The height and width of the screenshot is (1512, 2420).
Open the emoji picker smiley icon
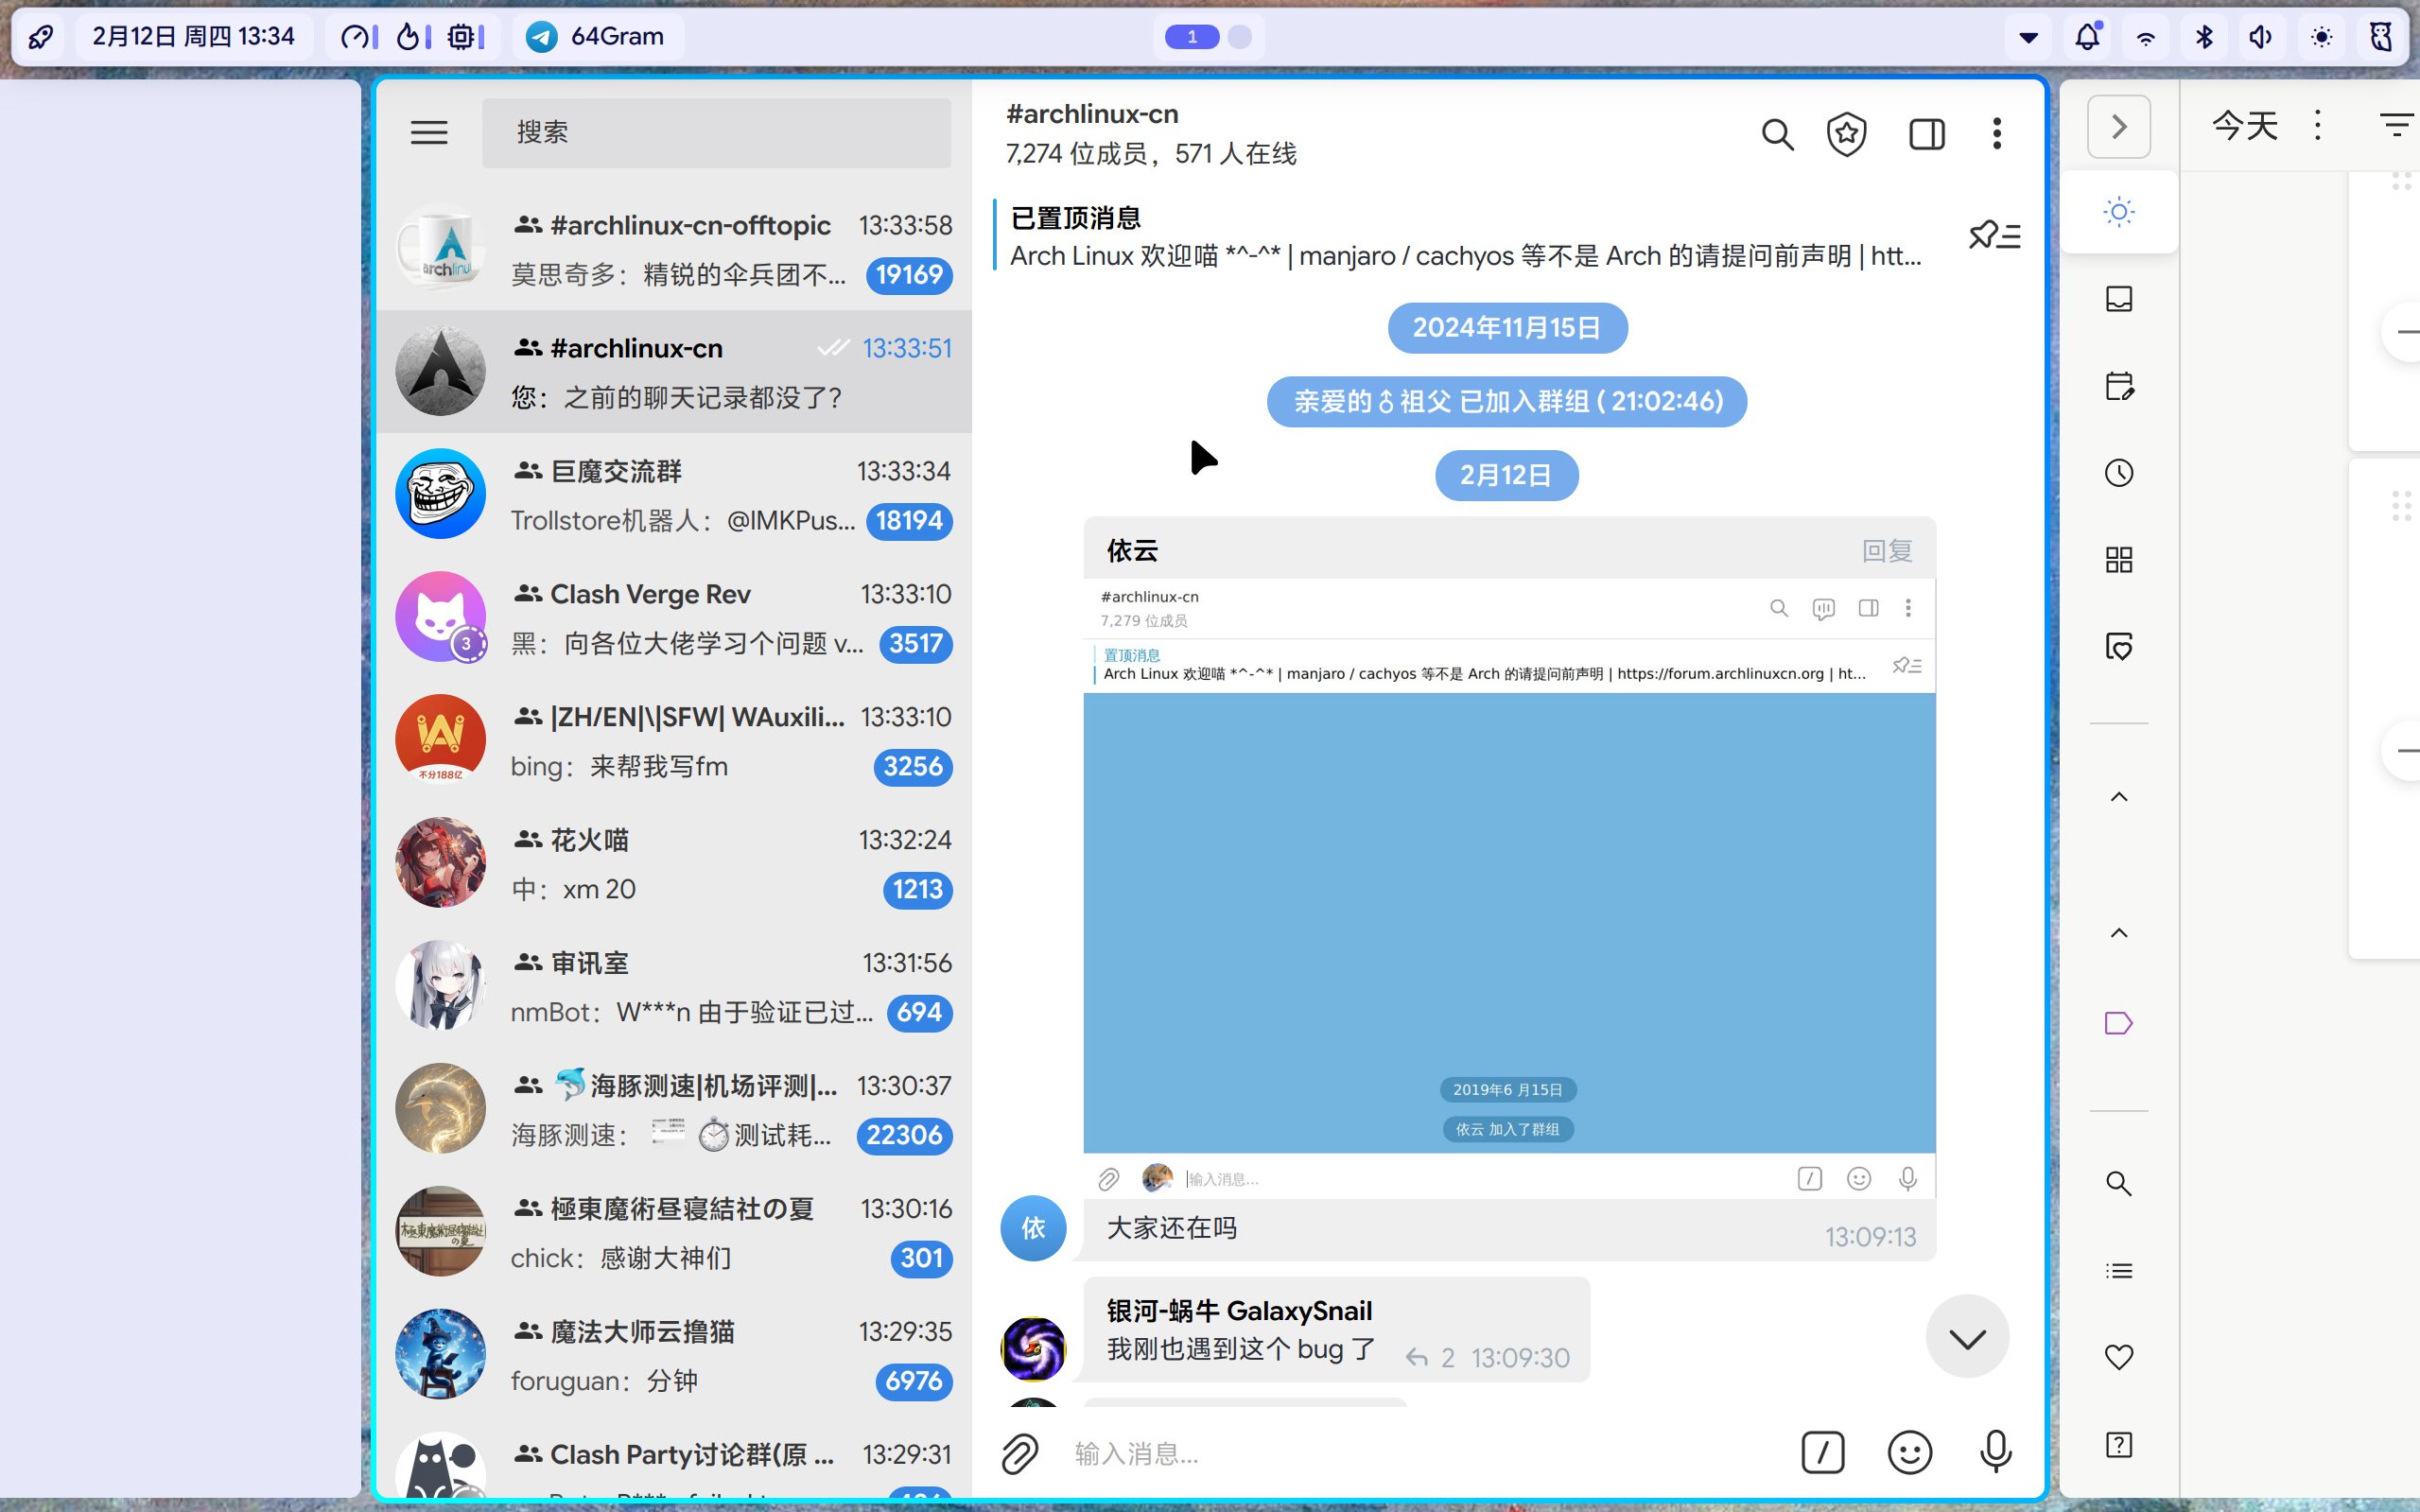coord(1909,1452)
